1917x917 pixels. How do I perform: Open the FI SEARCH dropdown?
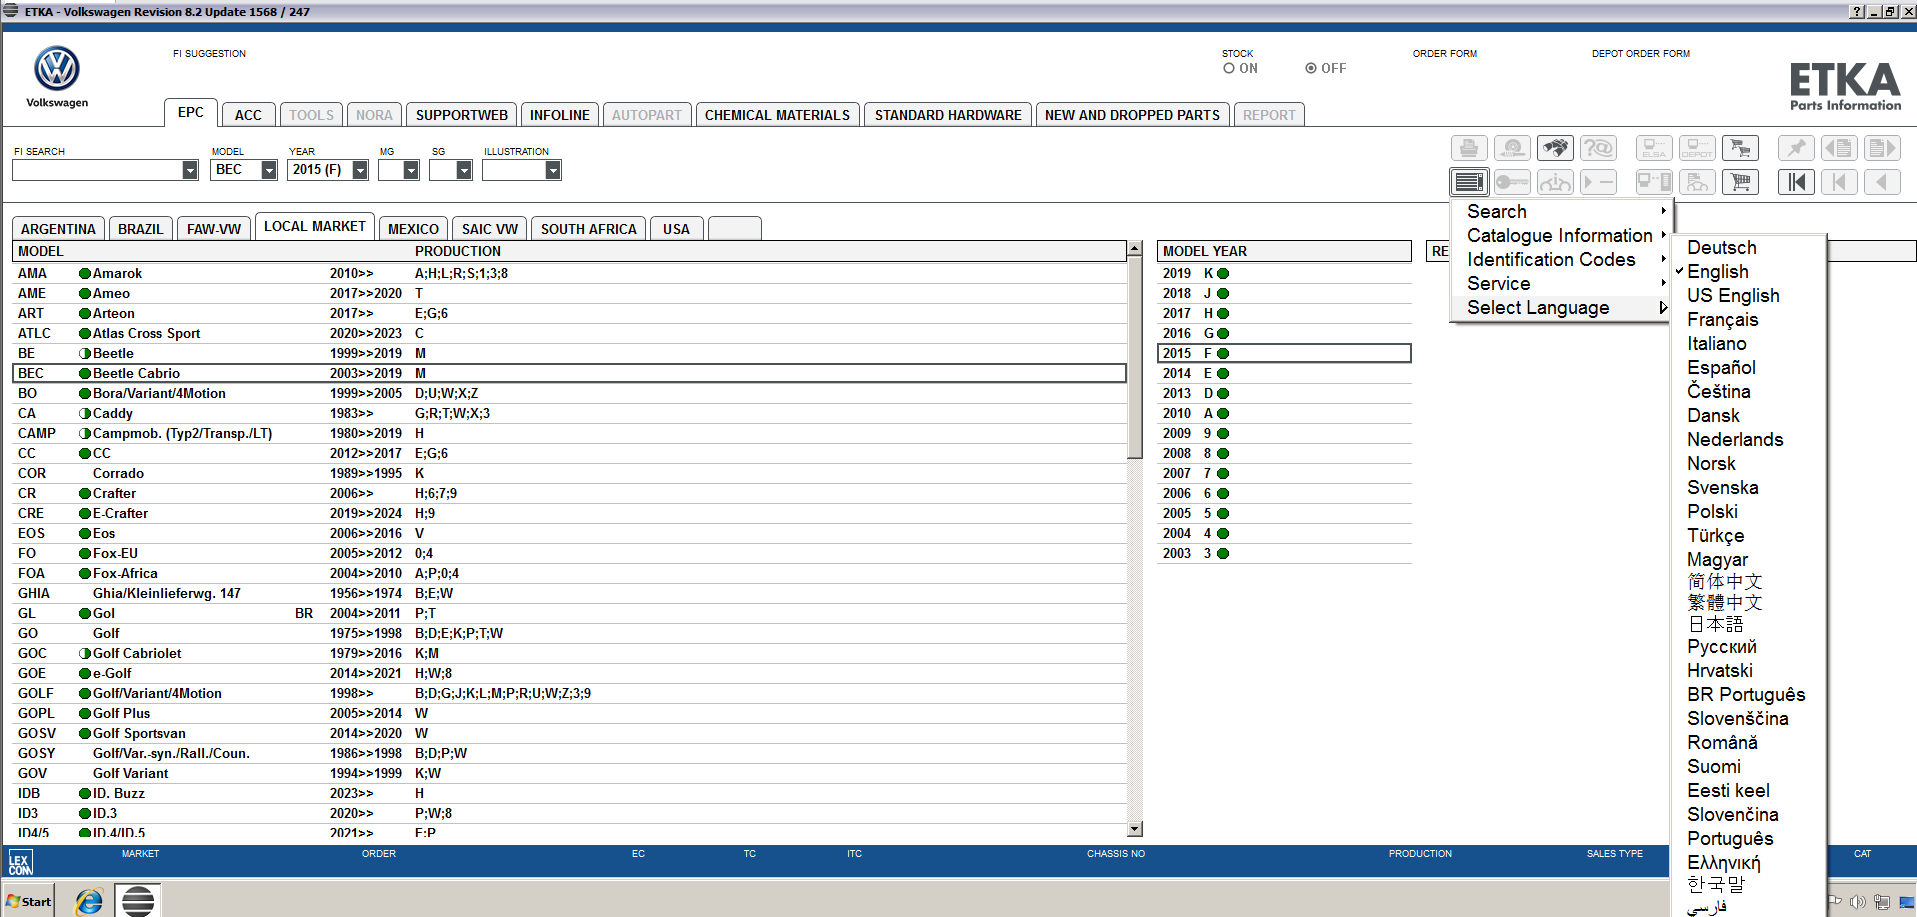190,170
